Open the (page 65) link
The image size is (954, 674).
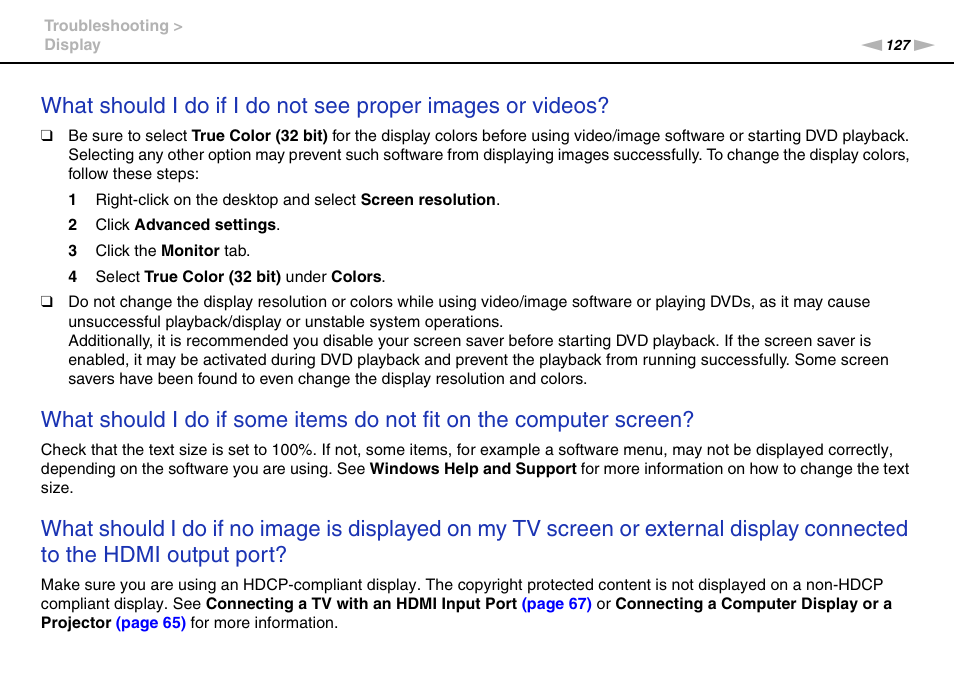[150, 623]
